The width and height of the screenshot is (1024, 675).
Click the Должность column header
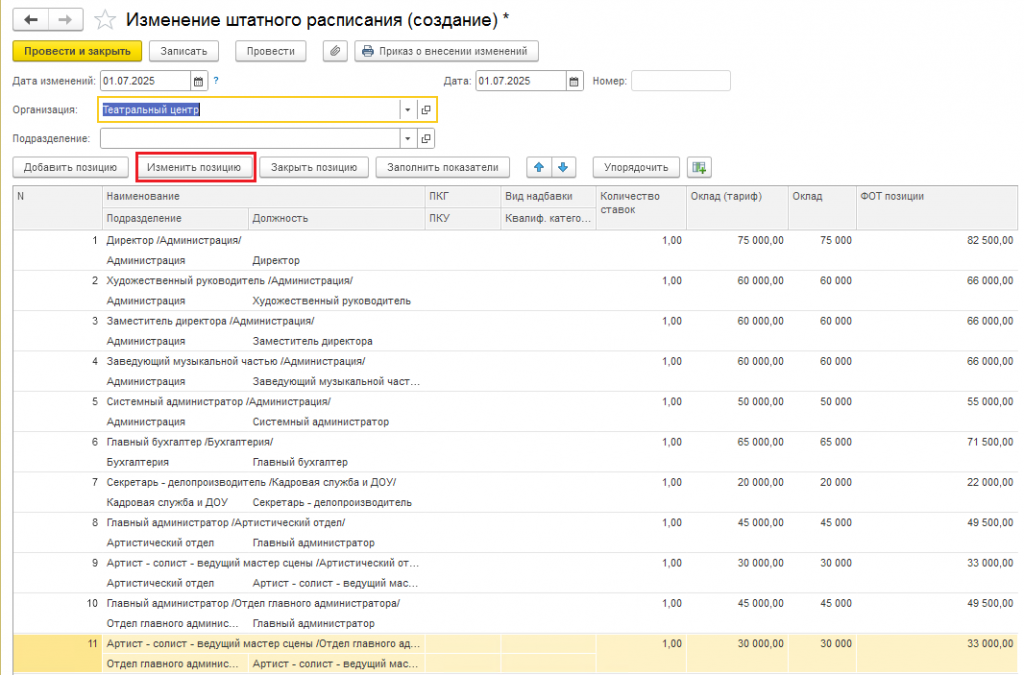[x=336, y=219]
